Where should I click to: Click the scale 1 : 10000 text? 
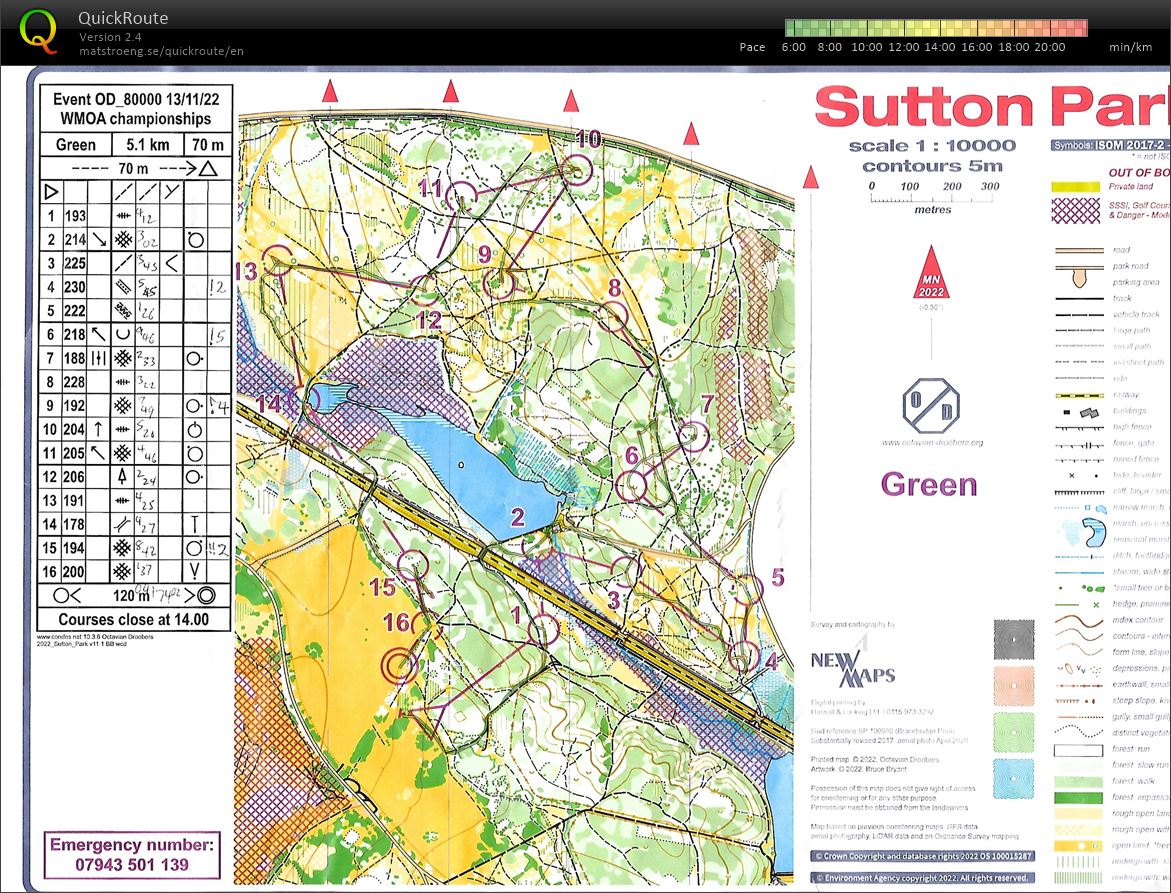[932, 146]
